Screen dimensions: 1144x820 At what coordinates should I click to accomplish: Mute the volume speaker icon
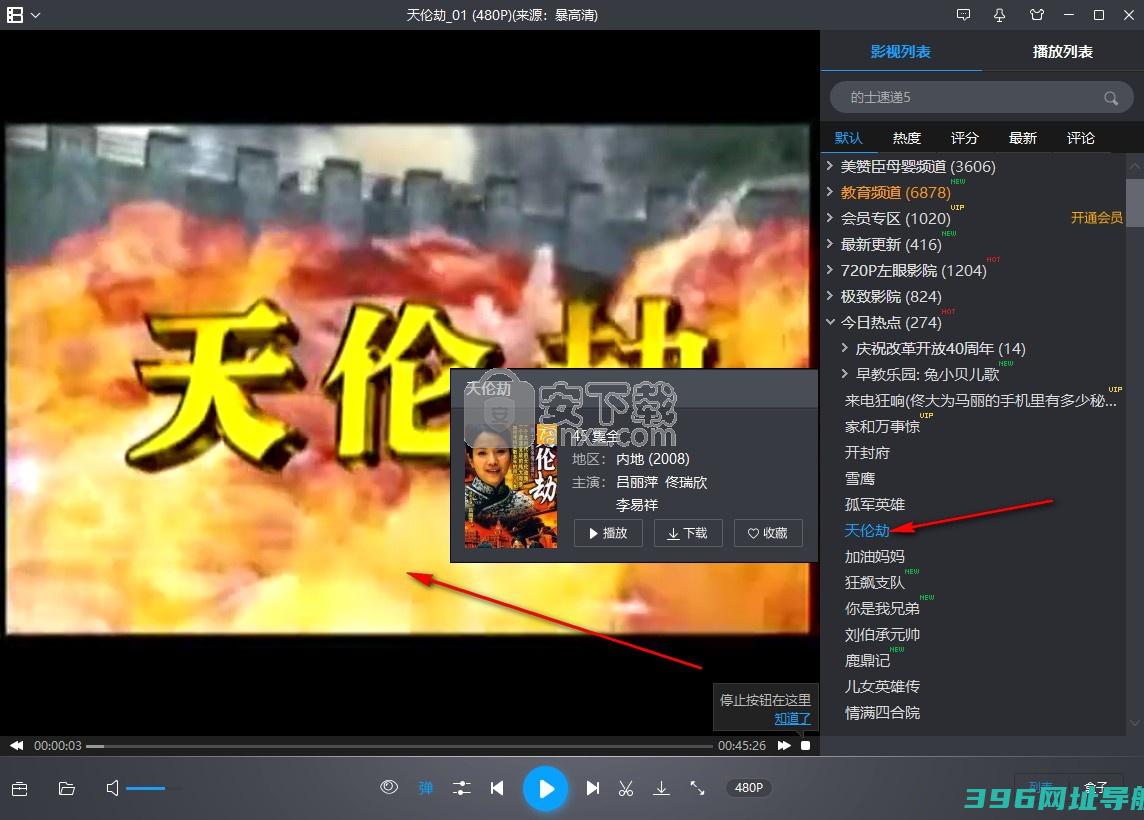[112, 788]
